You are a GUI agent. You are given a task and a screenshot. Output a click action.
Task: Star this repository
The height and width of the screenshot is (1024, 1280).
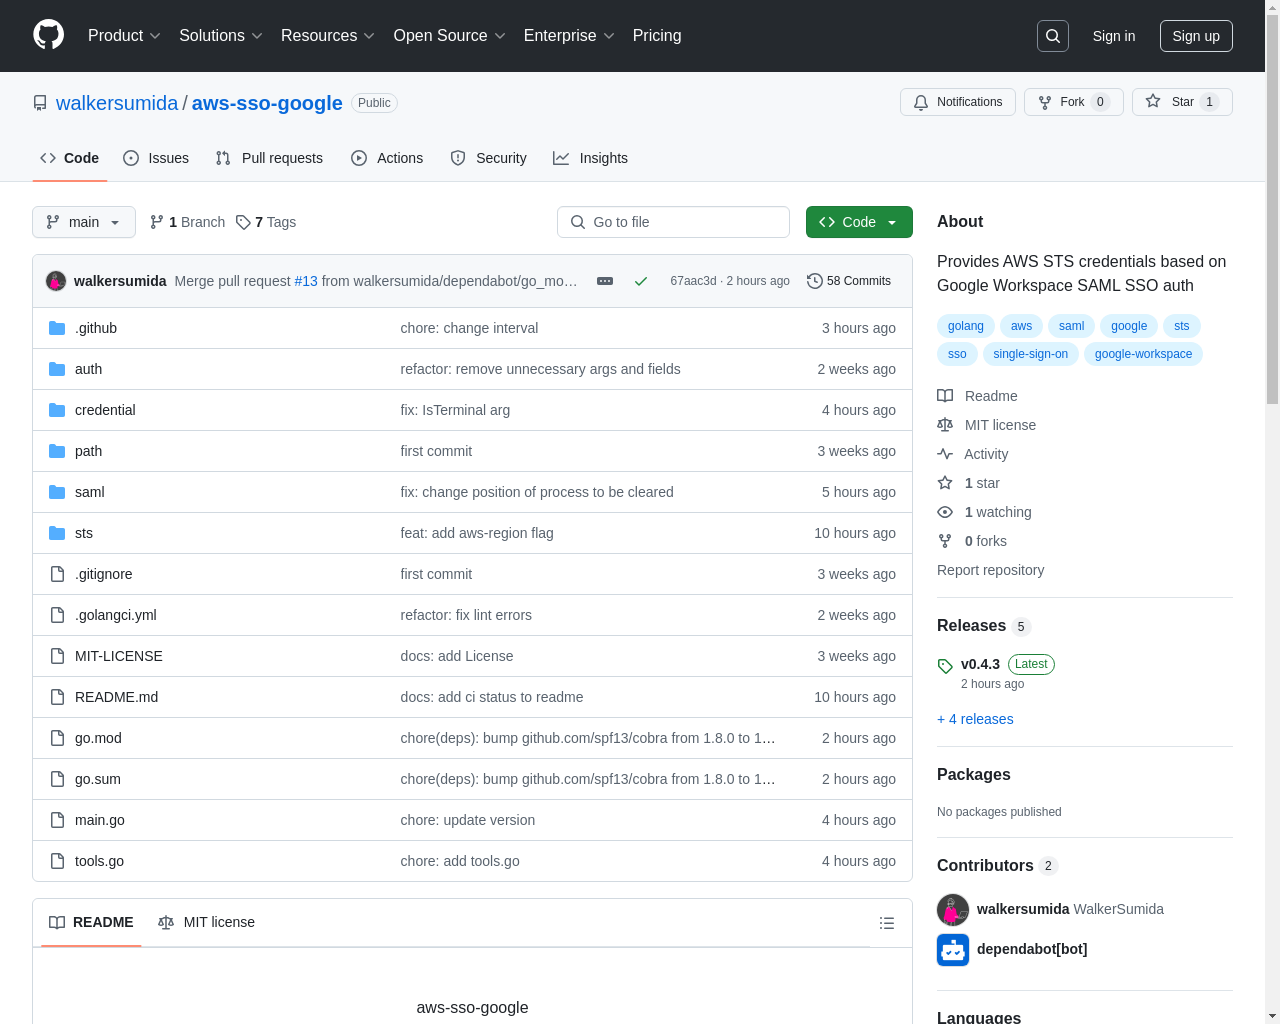pyautogui.click(x=1182, y=102)
